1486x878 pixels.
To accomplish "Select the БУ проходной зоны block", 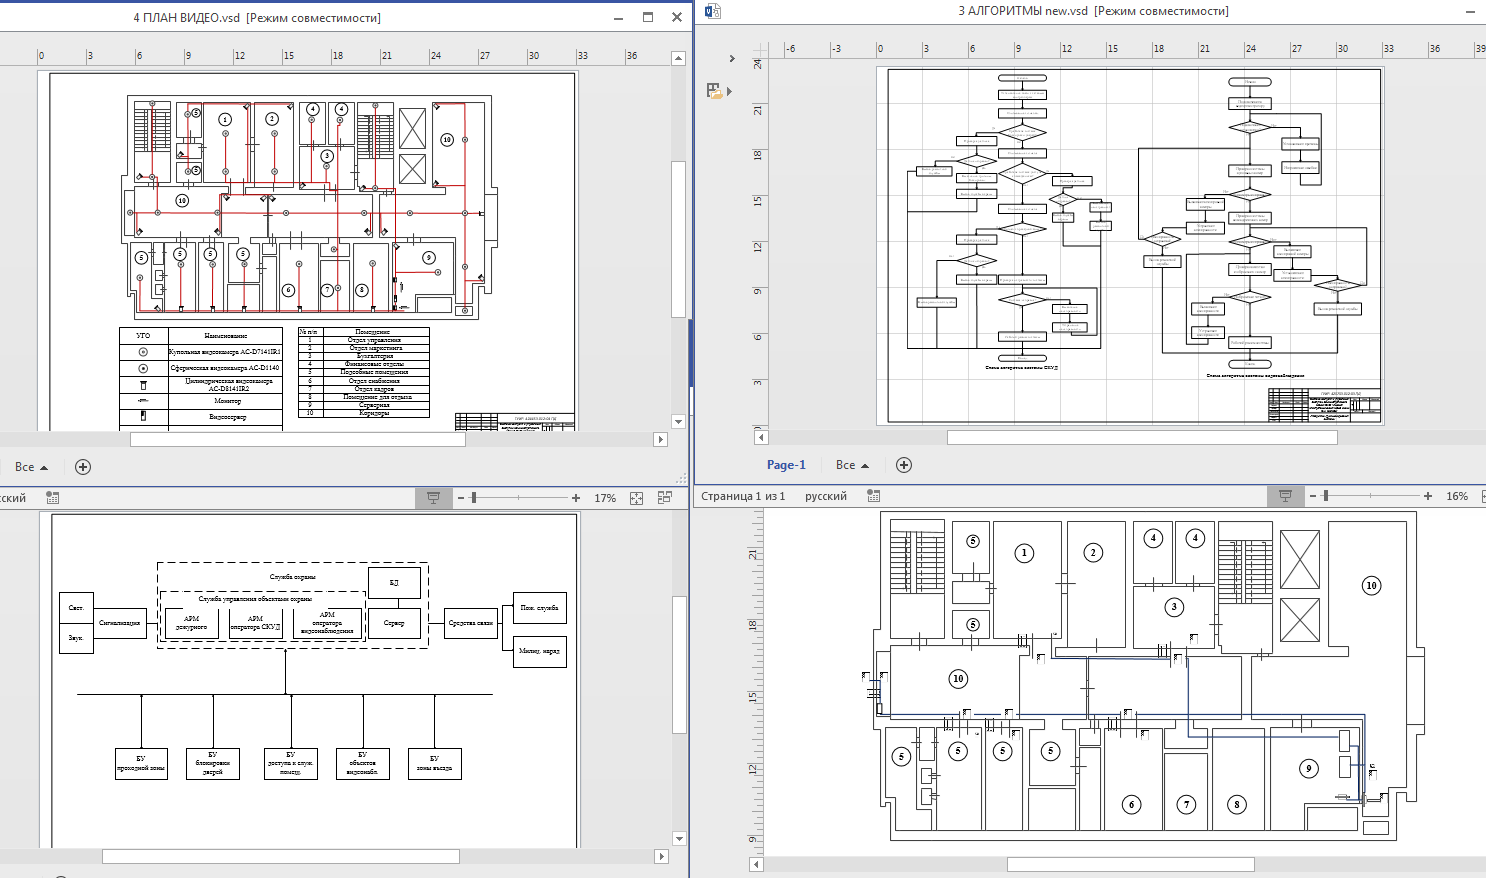I will (141, 764).
